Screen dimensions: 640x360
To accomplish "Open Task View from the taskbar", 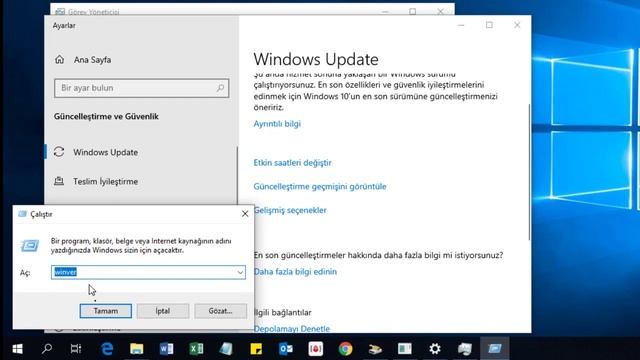I will [x=76, y=349].
